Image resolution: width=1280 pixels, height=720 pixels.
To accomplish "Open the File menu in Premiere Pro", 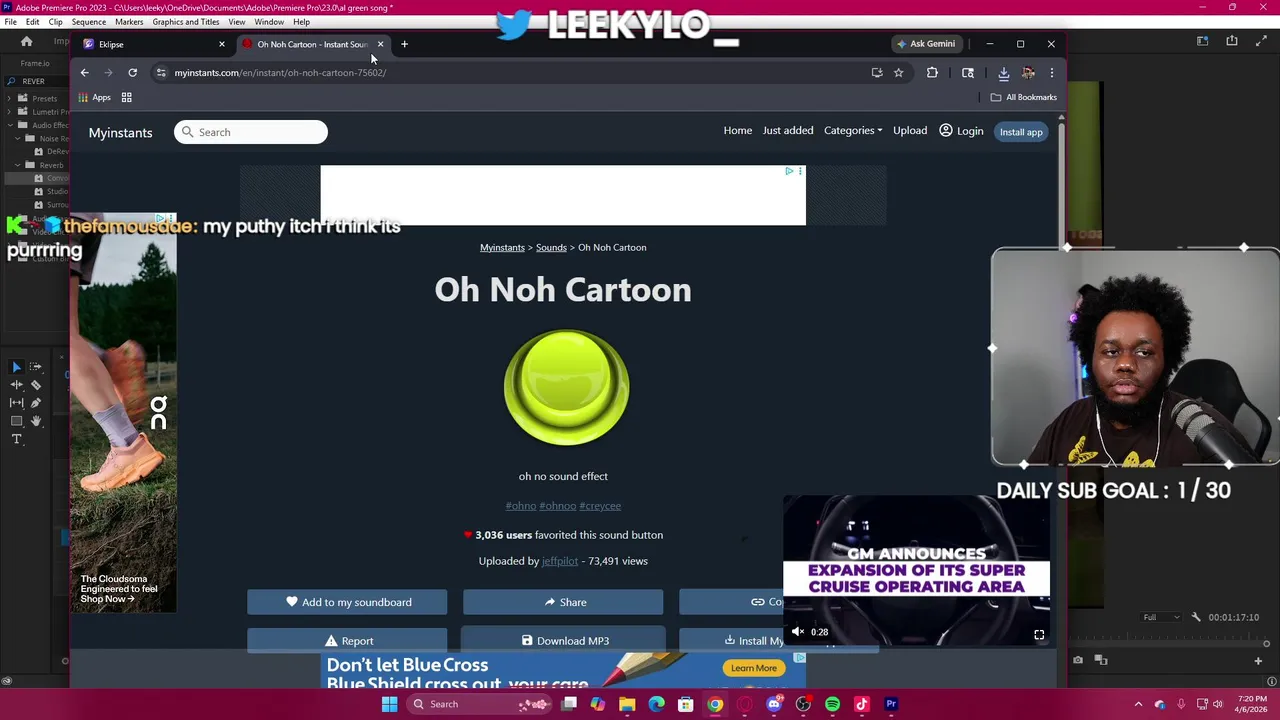I will click(10, 22).
